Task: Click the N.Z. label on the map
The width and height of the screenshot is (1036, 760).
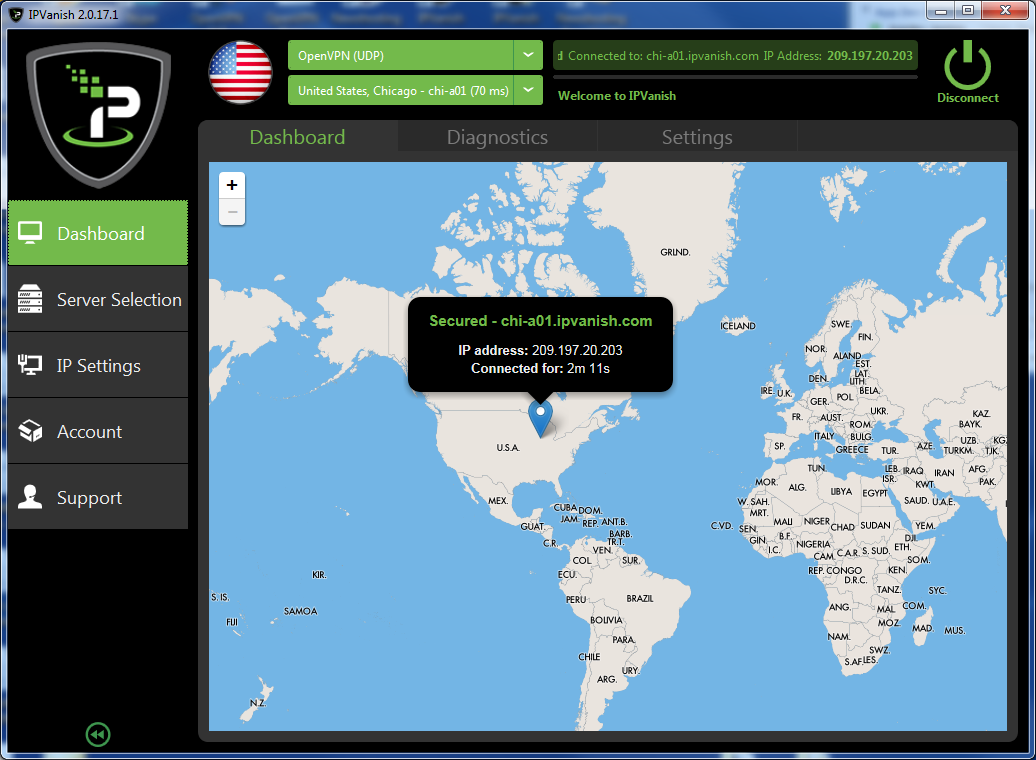Action: point(258,703)
